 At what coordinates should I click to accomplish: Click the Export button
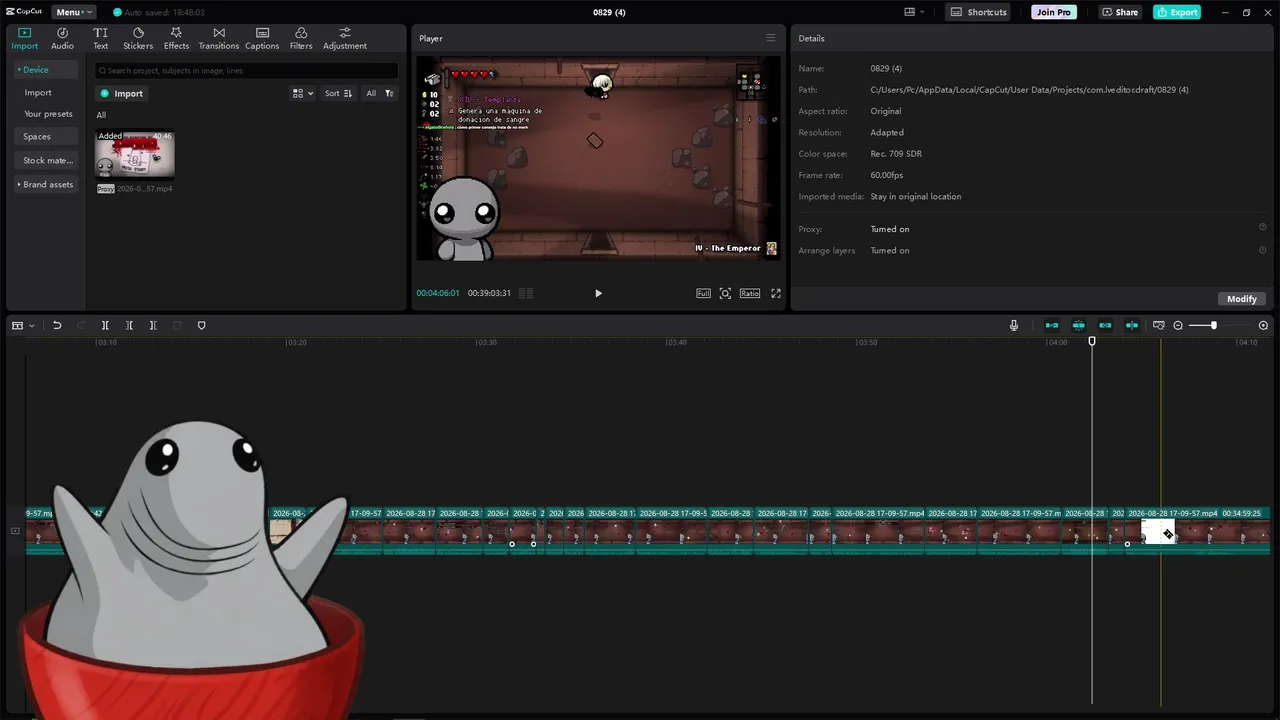[1177, 12]
